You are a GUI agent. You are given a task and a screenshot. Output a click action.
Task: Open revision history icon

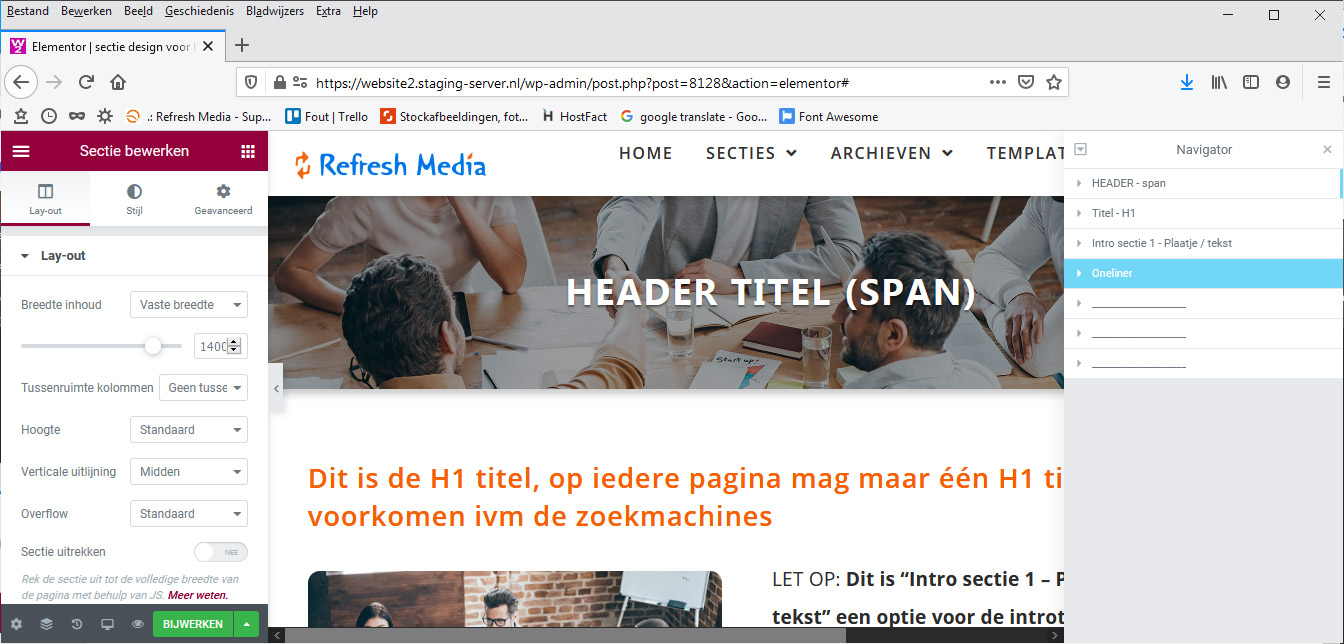tap(77, 624)
